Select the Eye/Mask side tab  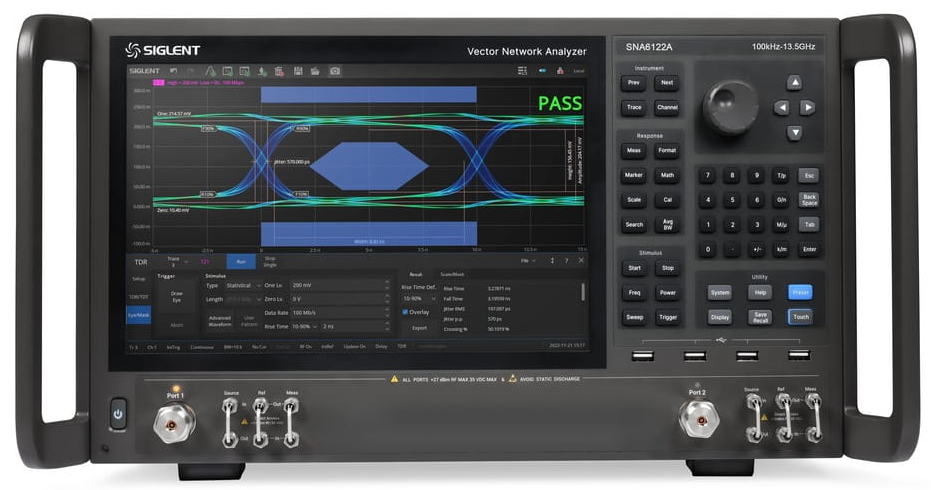tap(138, 315)
